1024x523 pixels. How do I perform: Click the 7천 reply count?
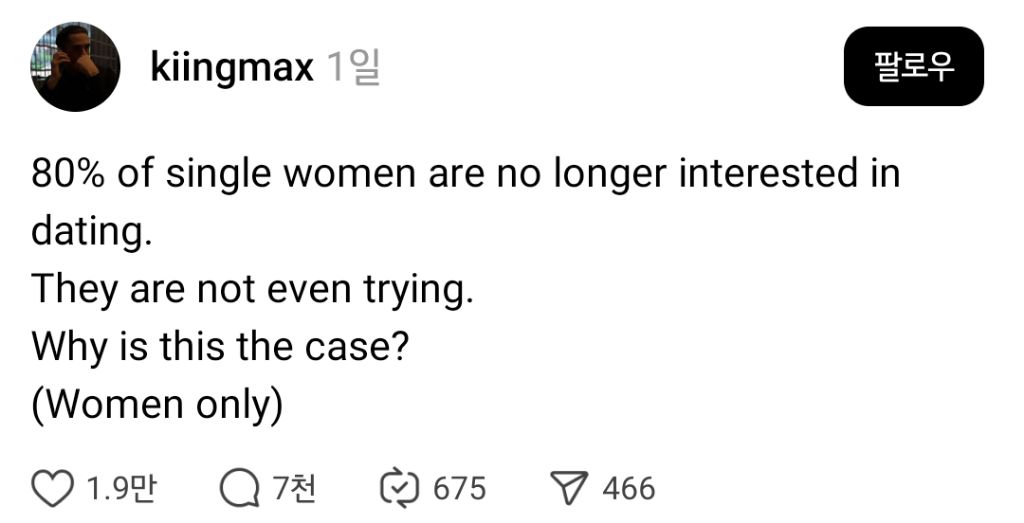tap(294, 488)
